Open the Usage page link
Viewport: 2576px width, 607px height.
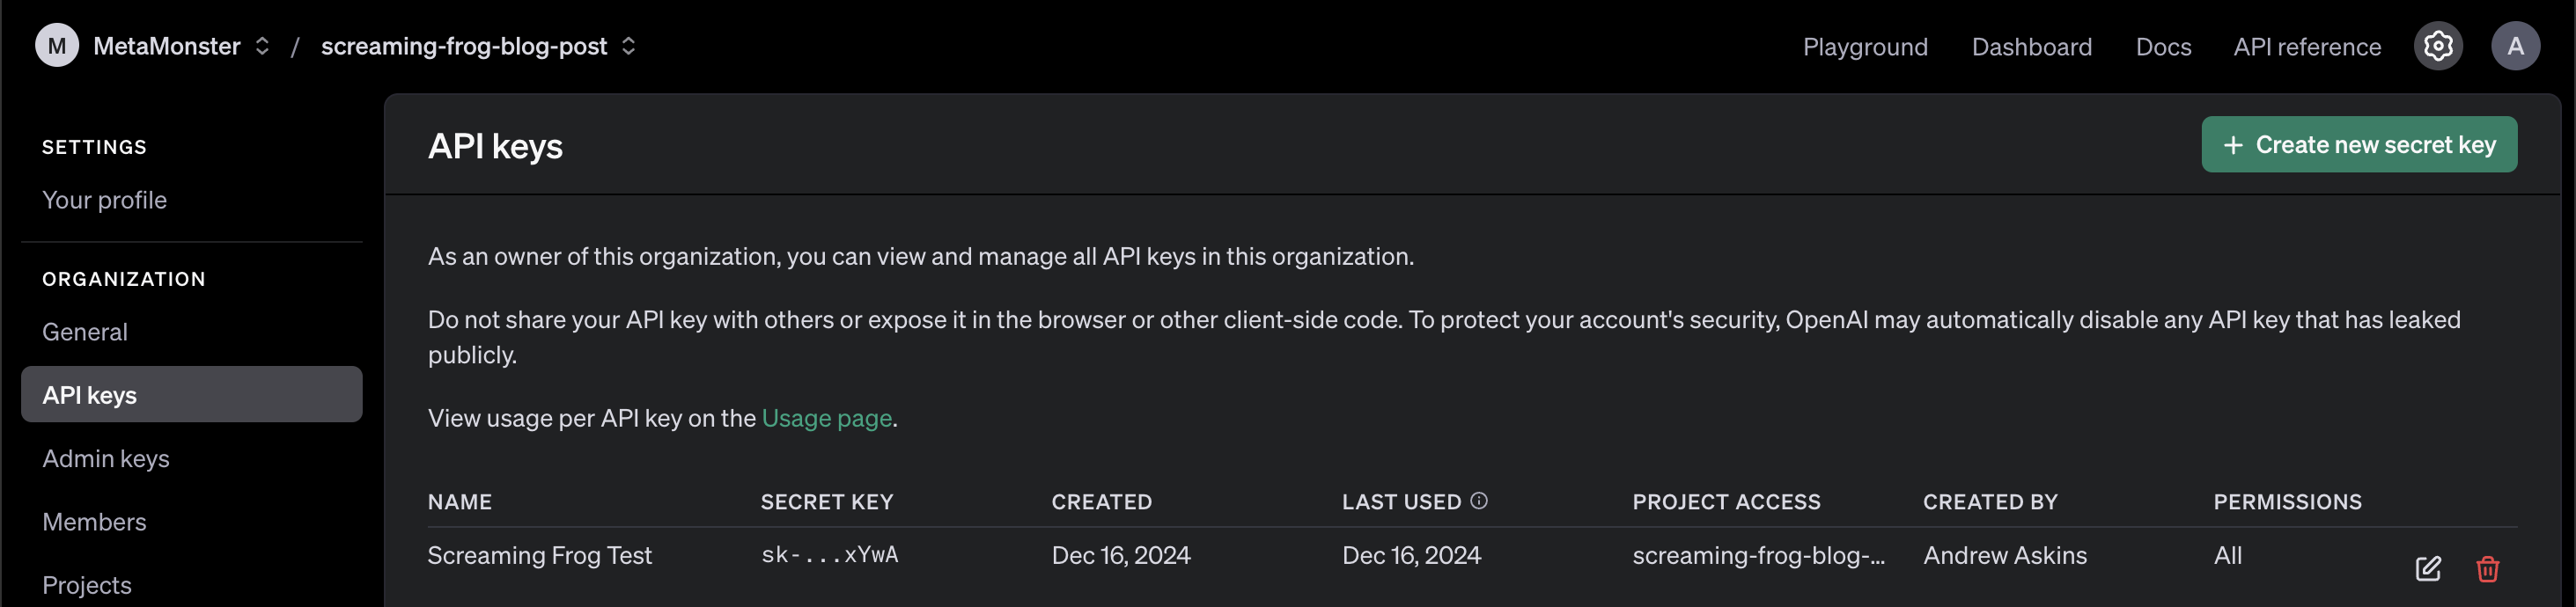826,418
